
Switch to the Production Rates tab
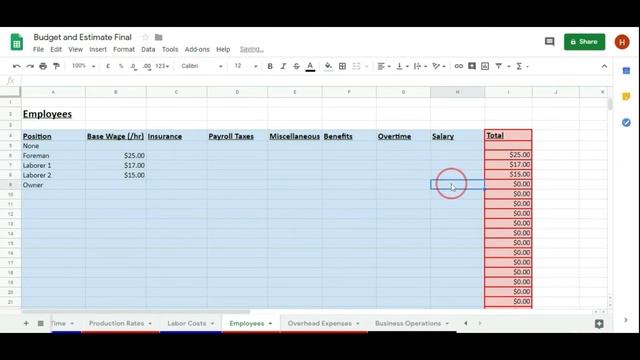117,323
